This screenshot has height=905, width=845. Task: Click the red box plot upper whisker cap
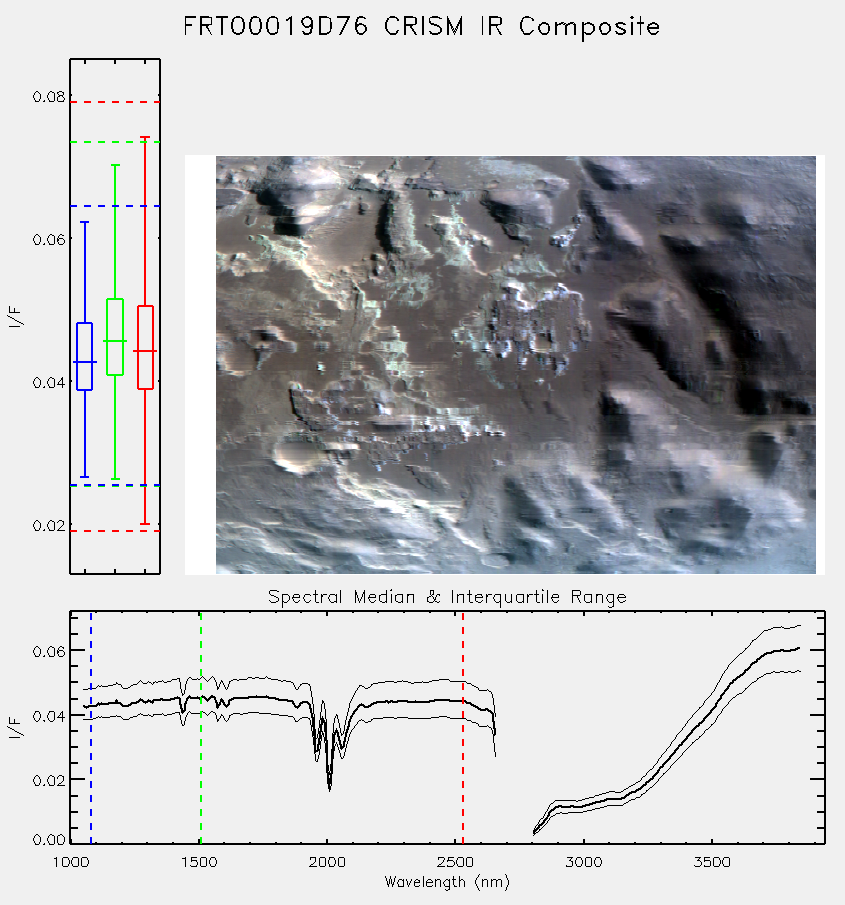[145, 137]
